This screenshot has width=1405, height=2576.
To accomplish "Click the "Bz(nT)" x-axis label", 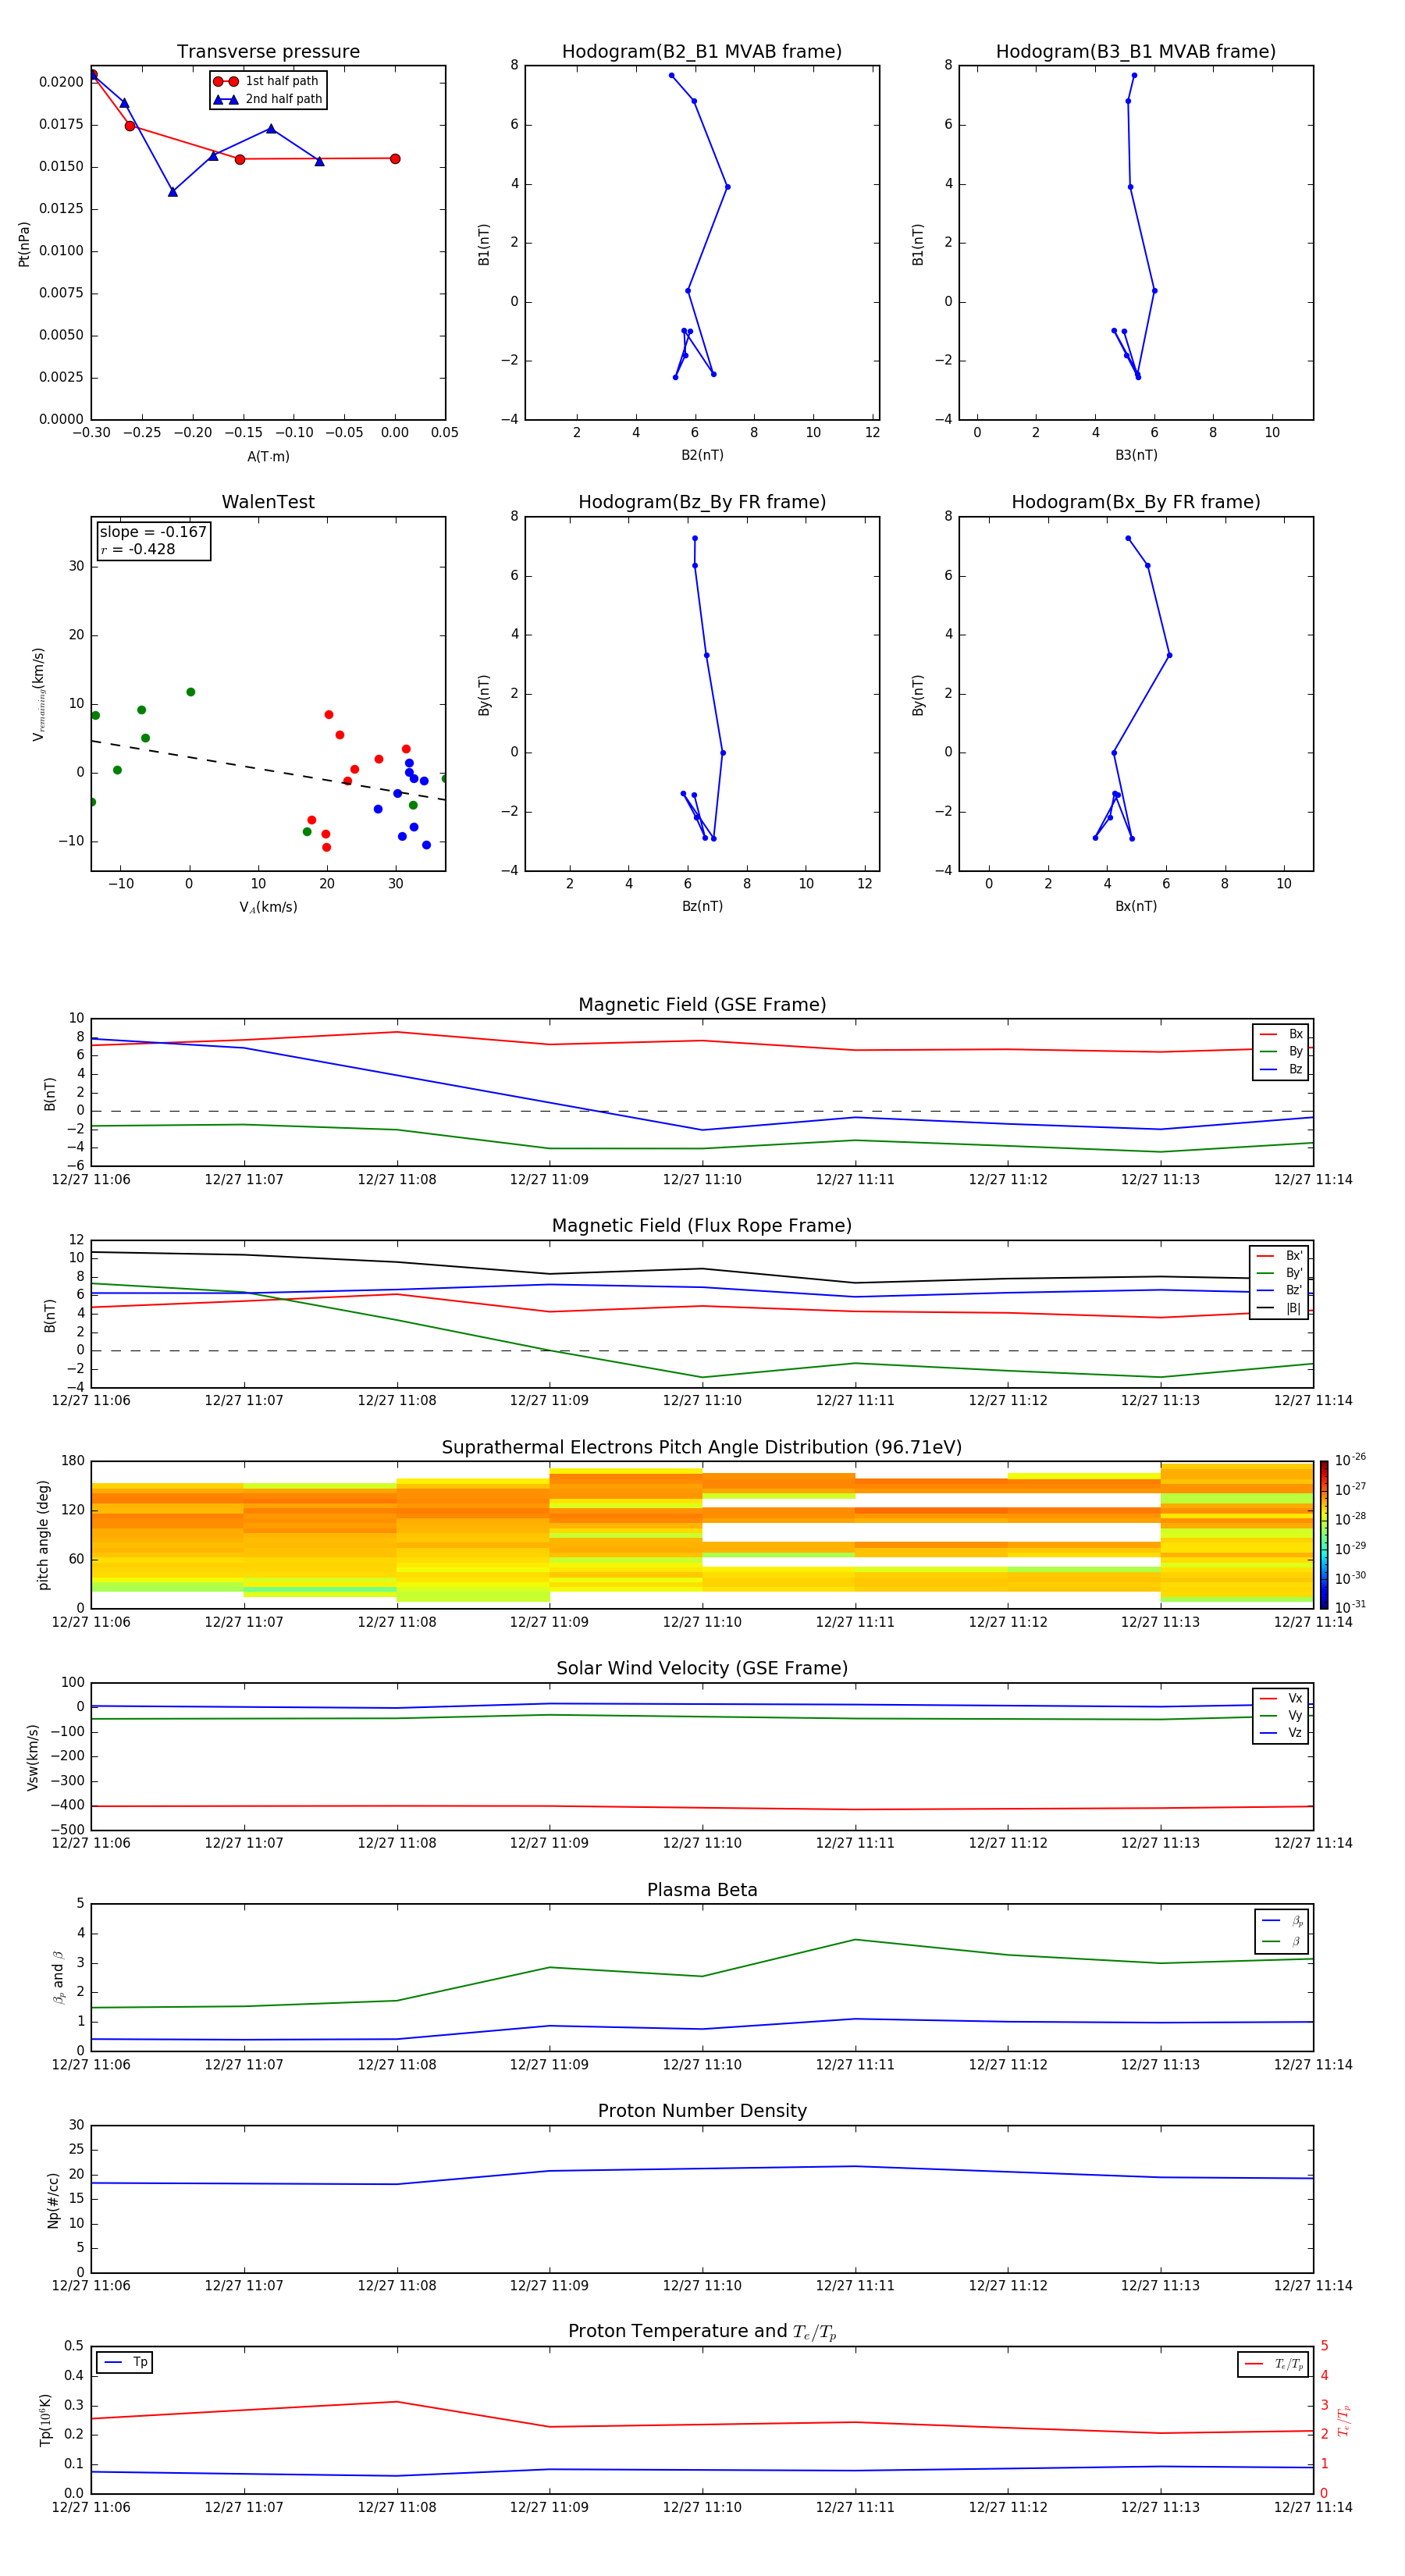I will (x=702, y=906).
